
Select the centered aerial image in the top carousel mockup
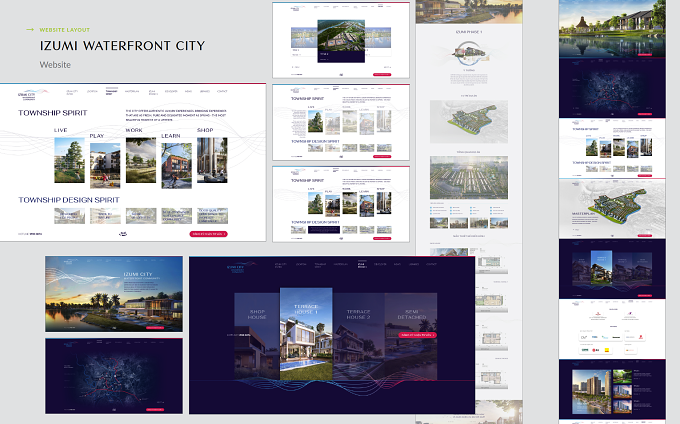click(x=341, y=38)
